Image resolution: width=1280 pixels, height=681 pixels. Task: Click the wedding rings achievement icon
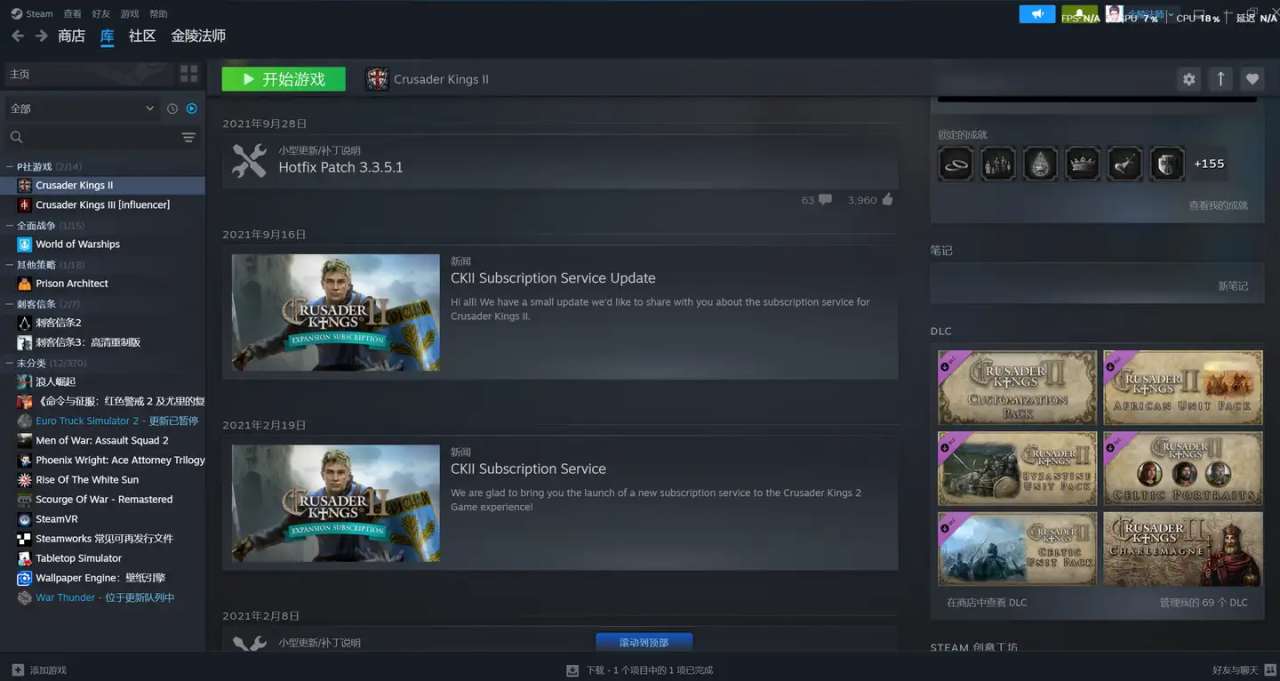coord(956,163)
